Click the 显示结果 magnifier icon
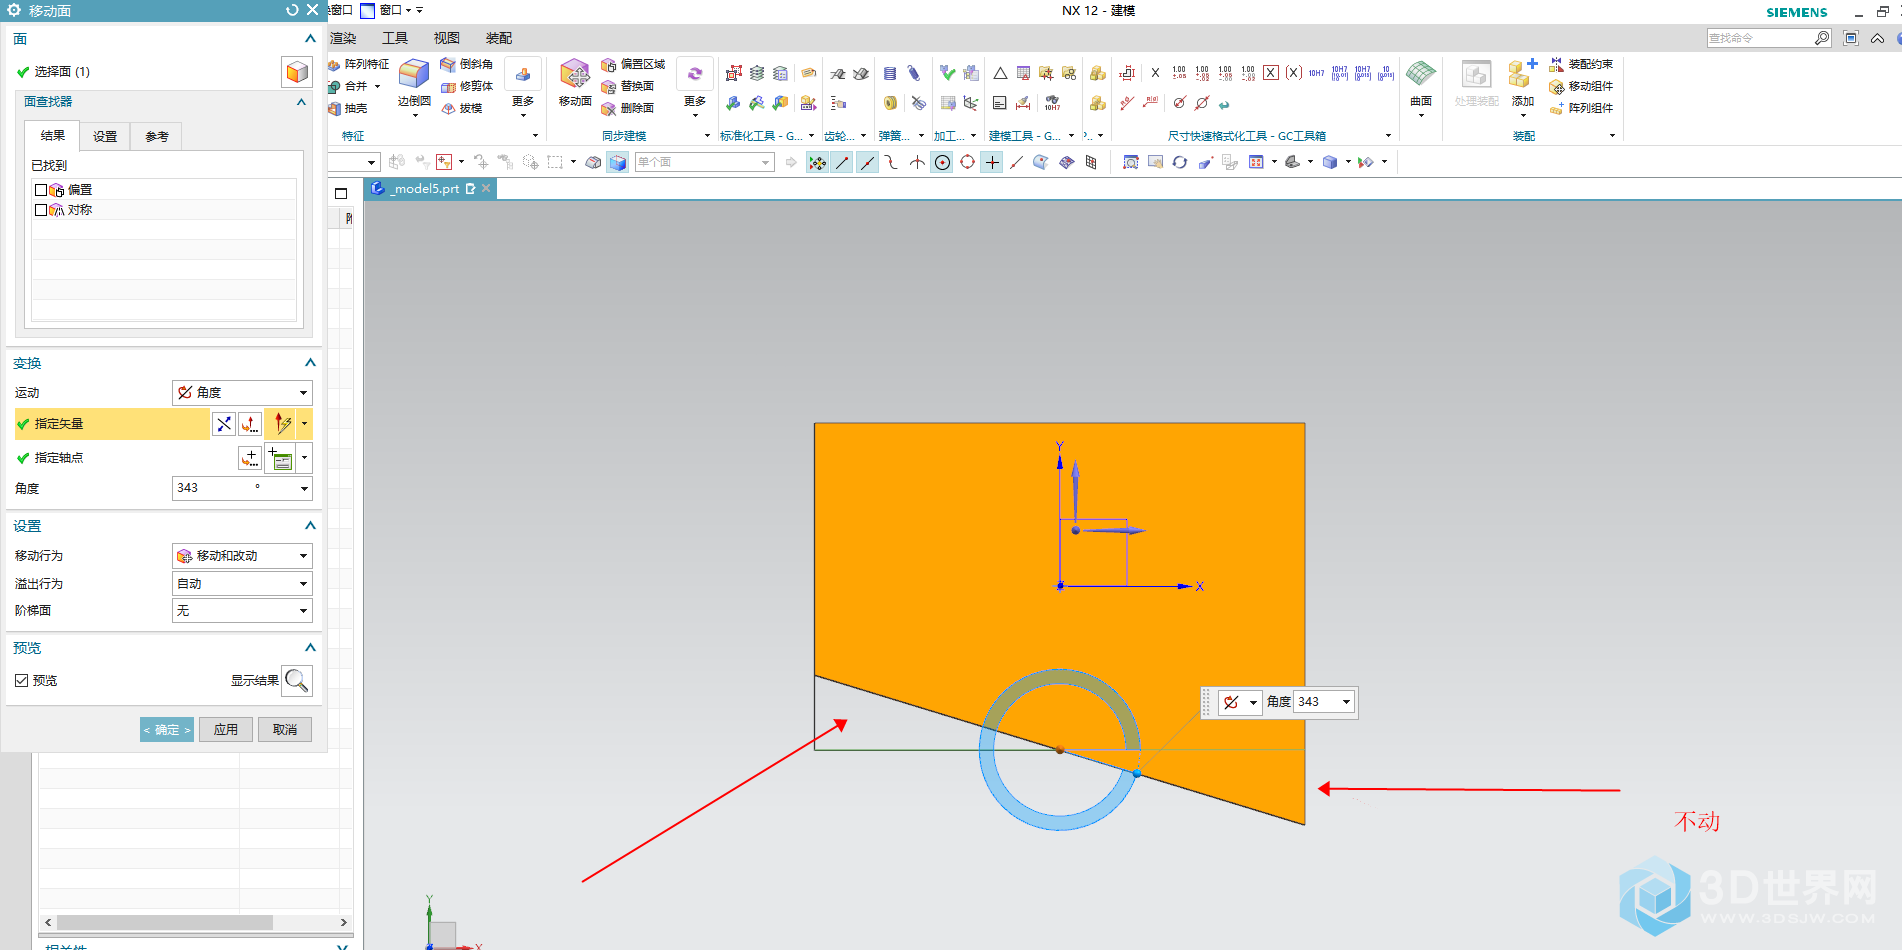Screen dimensions: 1902x950 (297, 681)
